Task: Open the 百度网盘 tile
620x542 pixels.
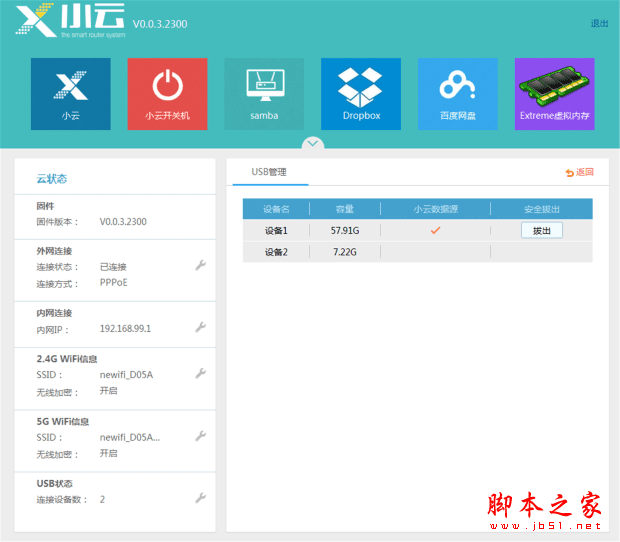Action: (x=458, y=94)
